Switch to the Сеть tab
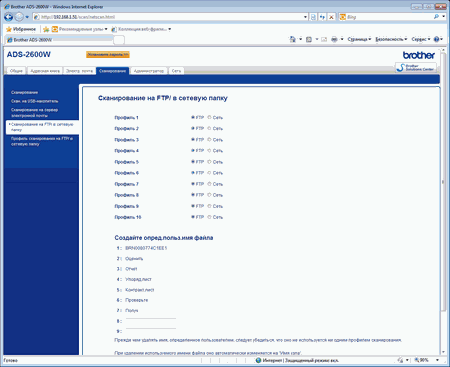450x367 pixels. point(176,71)
